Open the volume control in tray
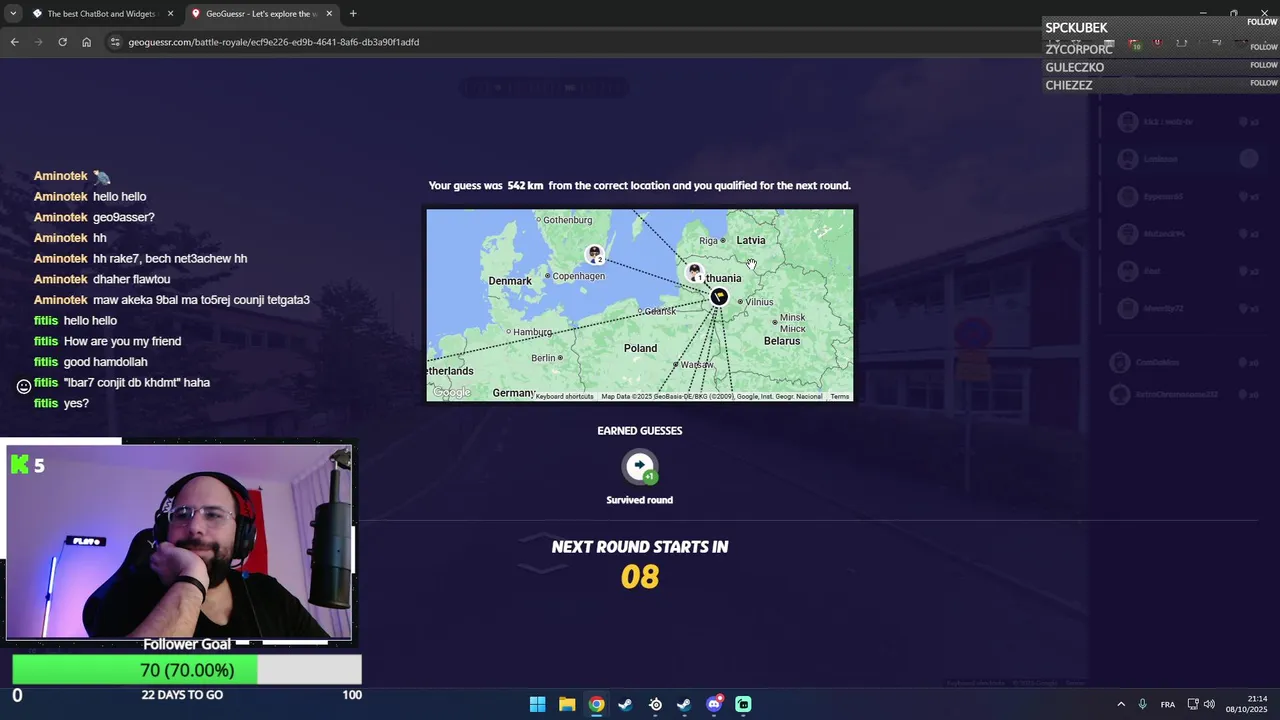Image resolution: width=1280 pixels, height=720 pixels. tap(1209, 704)
